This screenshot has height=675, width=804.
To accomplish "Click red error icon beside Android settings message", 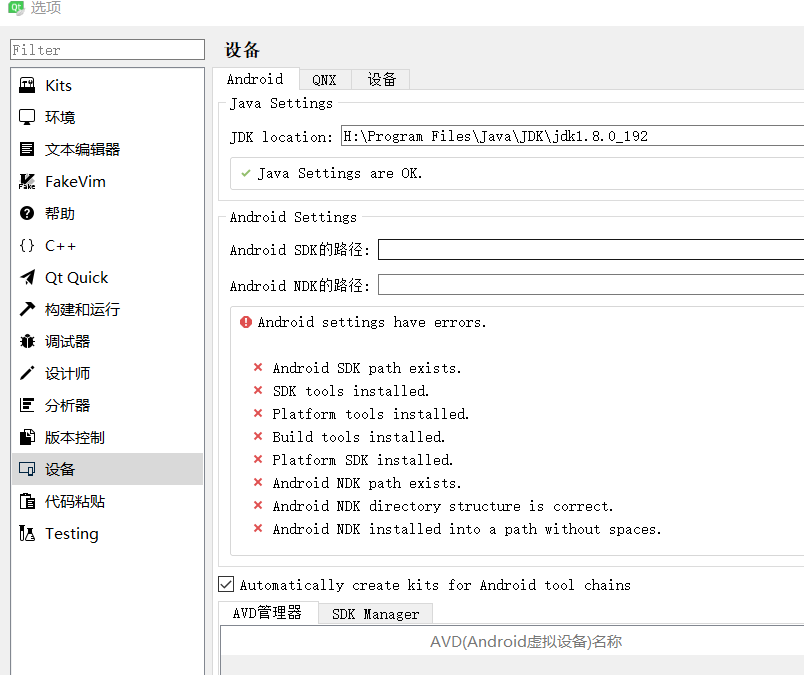I will pyautogui.click(x=246, y=322).
